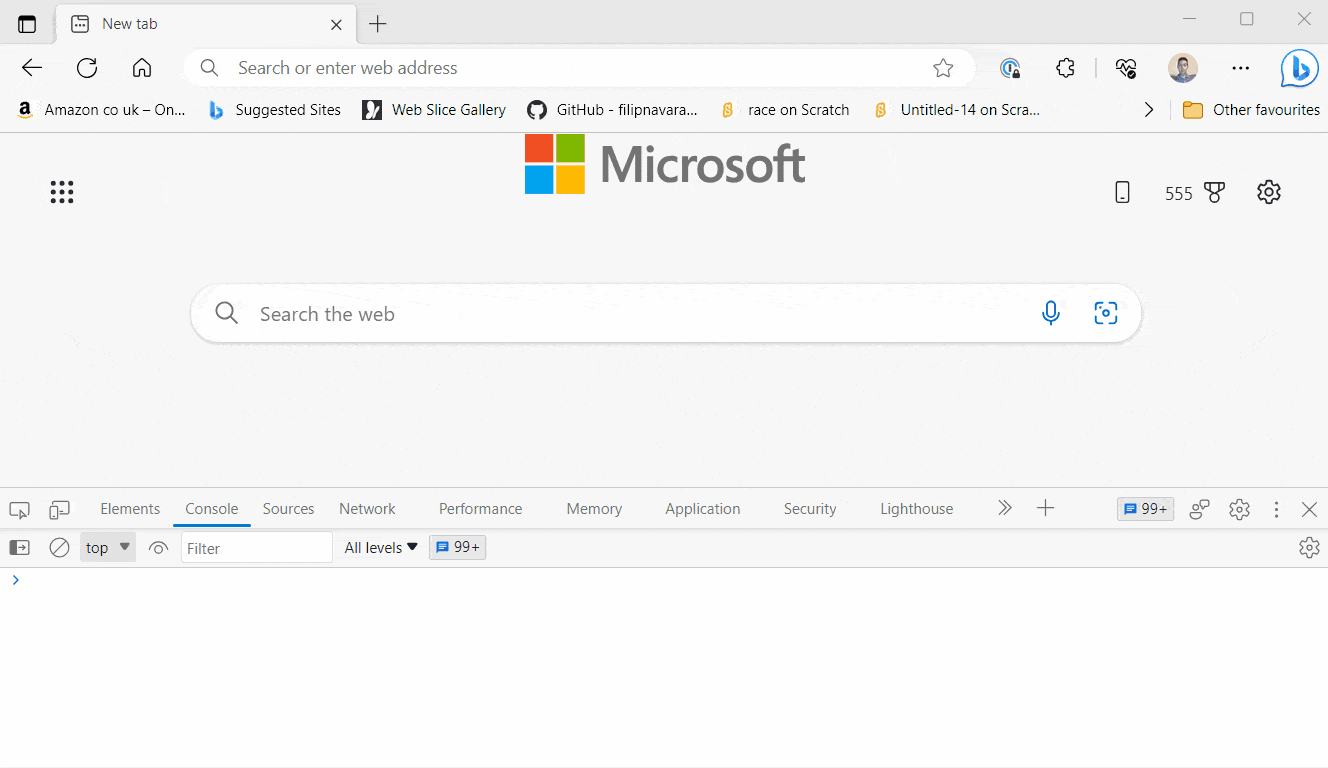Focus the address bar search field
Image resolution: width=1328 pixels, height=768 pixels.
(580, 68)
